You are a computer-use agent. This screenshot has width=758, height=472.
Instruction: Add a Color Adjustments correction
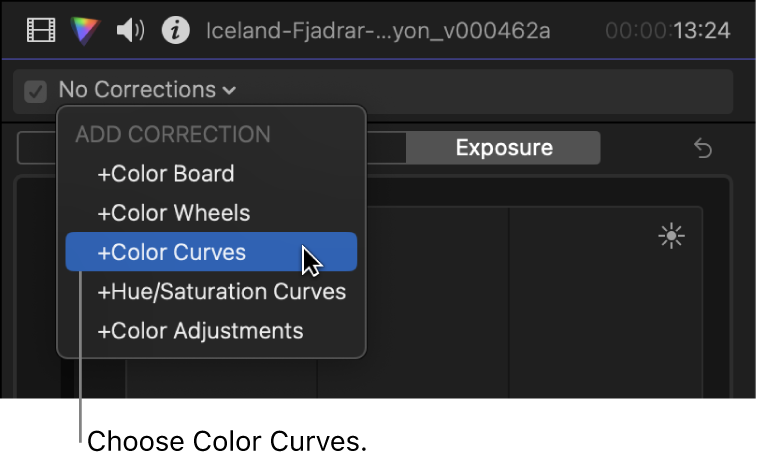(200, 331)
